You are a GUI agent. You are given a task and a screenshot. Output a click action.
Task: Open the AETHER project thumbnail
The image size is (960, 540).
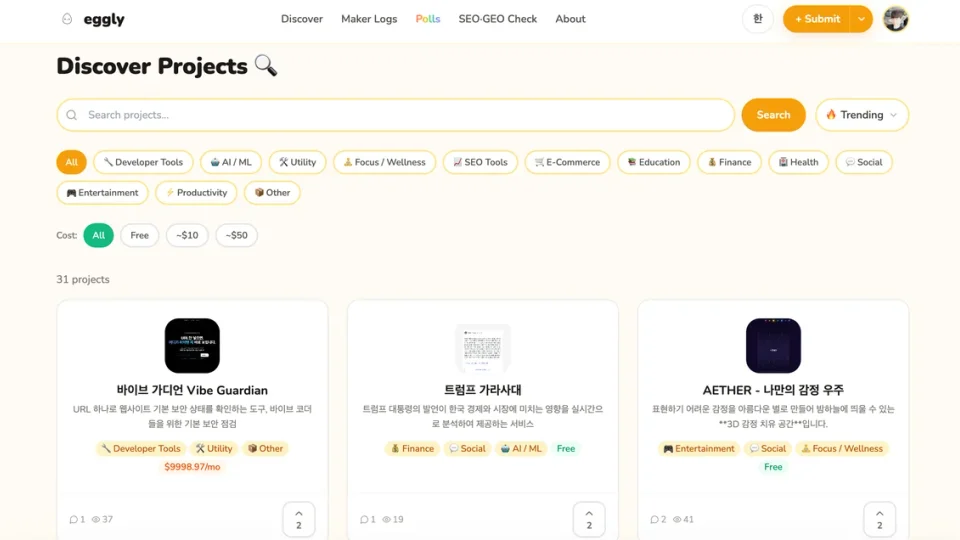tap(773, 346)
